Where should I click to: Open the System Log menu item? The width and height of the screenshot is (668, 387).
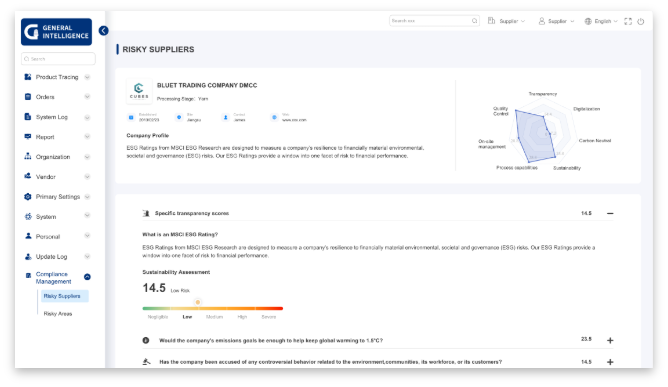[57, 117]
